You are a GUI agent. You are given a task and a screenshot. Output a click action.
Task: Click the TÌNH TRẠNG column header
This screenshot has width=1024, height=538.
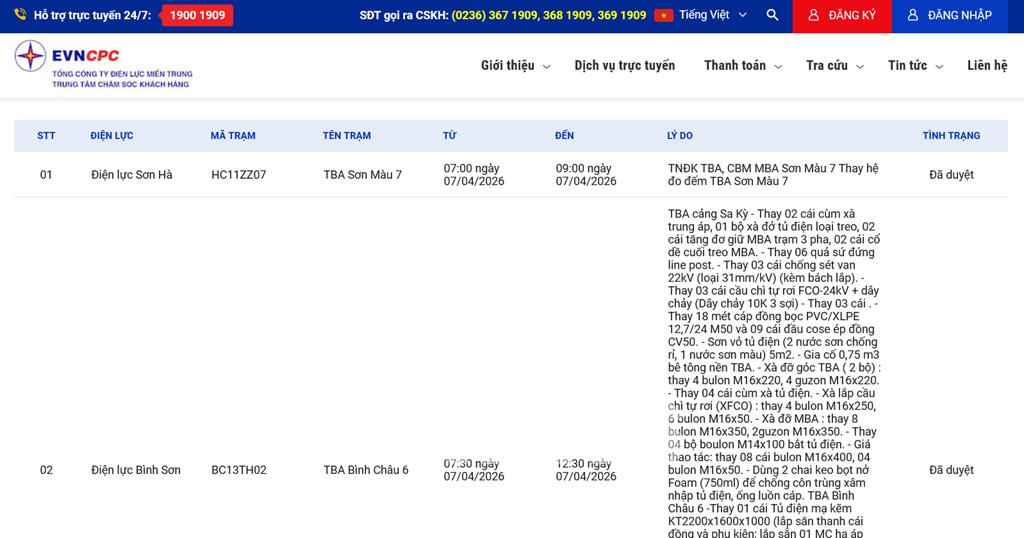(x=951, y=136)
